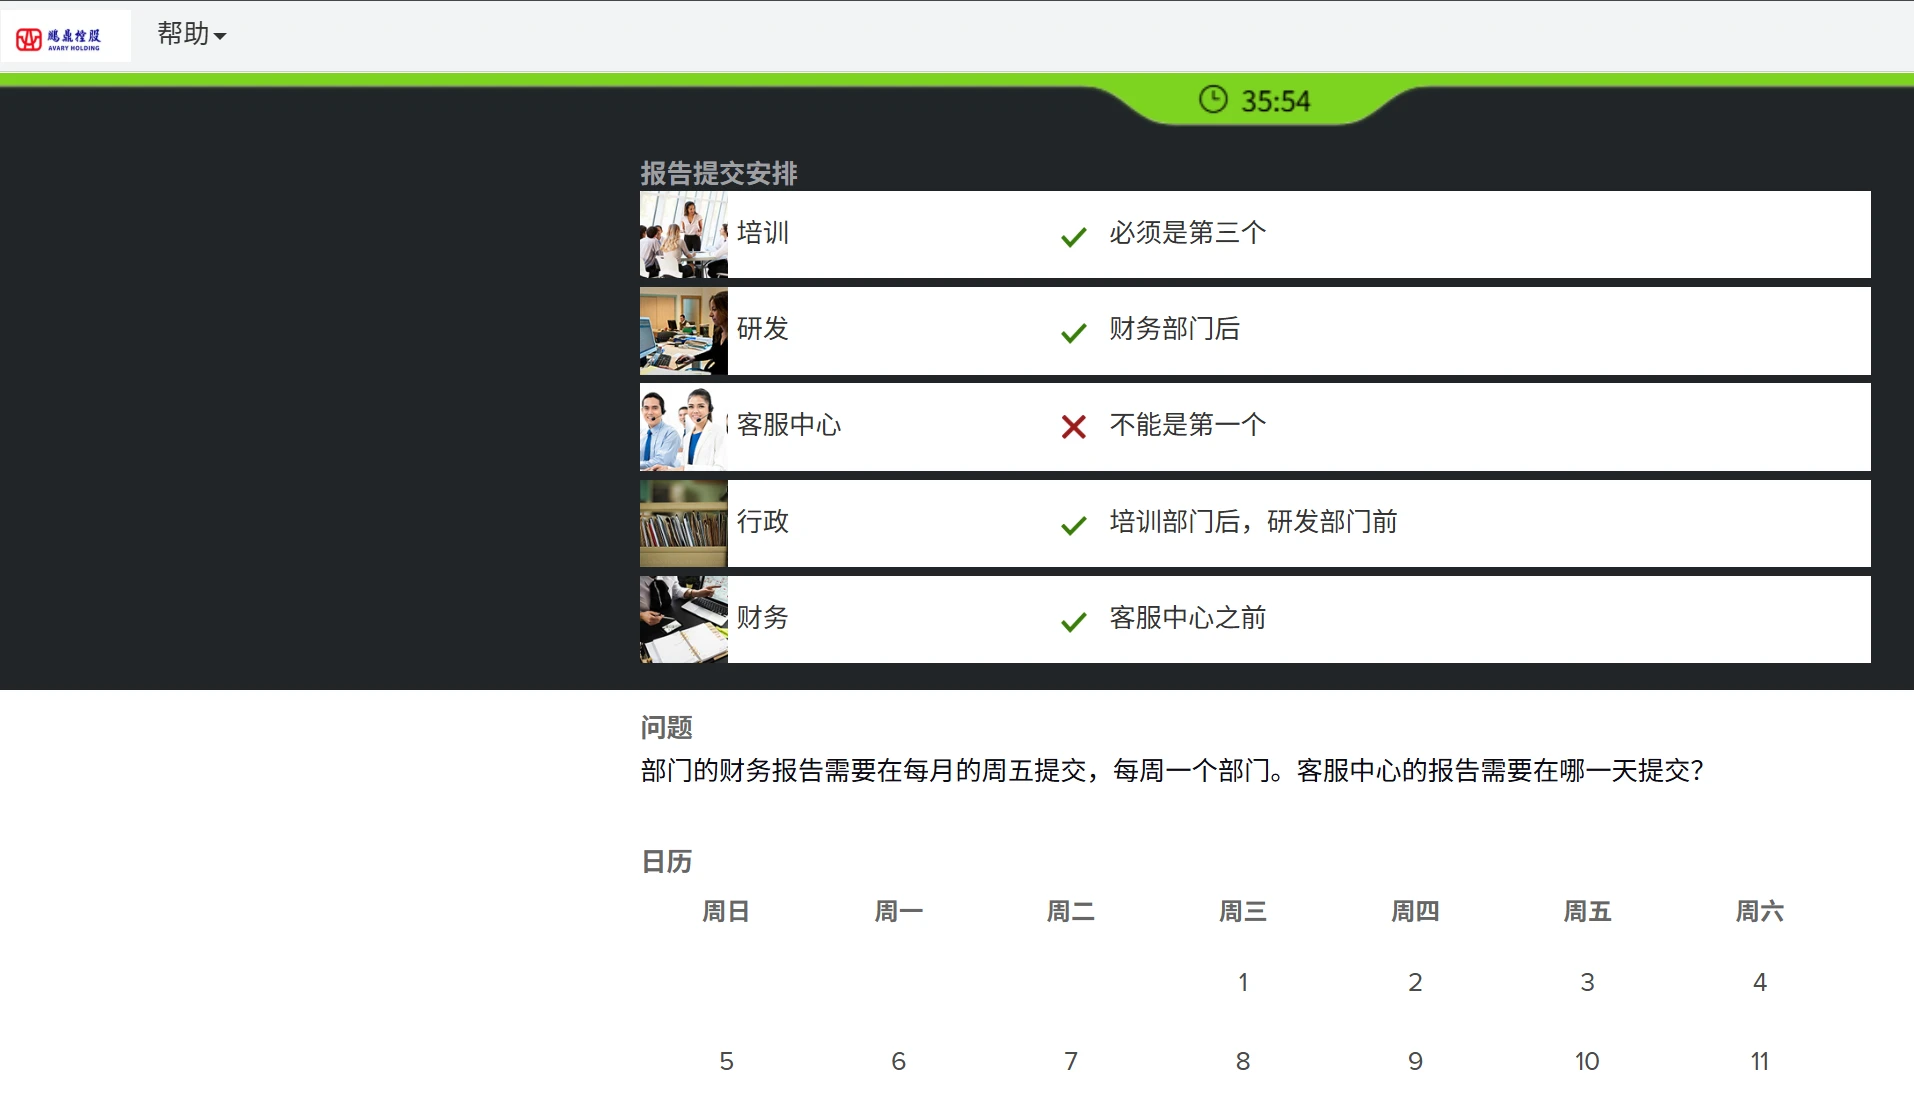Select calendar date 3 under 周五

[1587, 982]
